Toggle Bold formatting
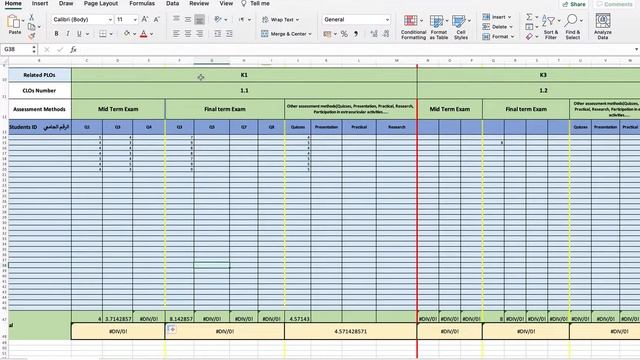 56,34
